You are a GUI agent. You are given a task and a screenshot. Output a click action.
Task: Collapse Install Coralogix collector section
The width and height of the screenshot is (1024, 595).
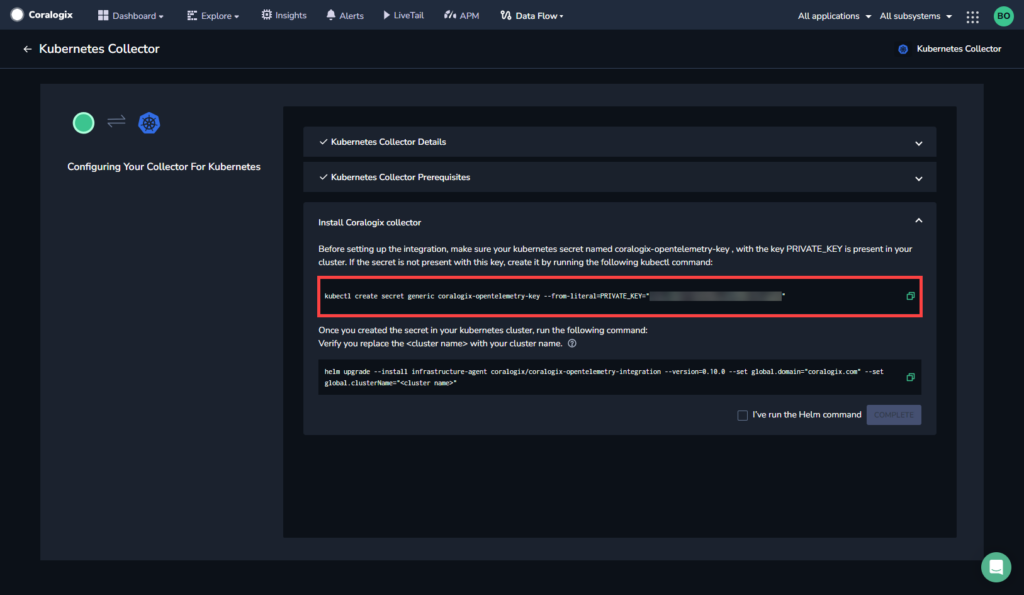point(918,221)
